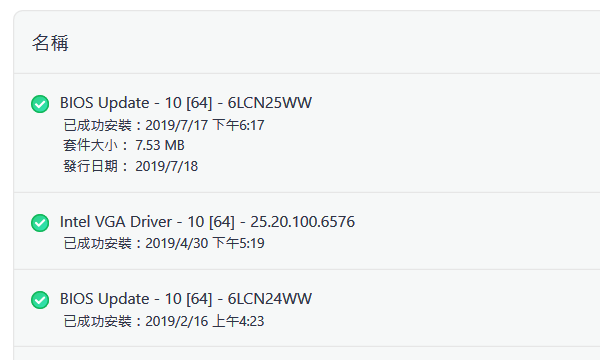The height and width of the screenshot is (360, 600).
Task: Click 已成功安裝 label under BIOS 6LCN25WW
Action: coord(98,125)
